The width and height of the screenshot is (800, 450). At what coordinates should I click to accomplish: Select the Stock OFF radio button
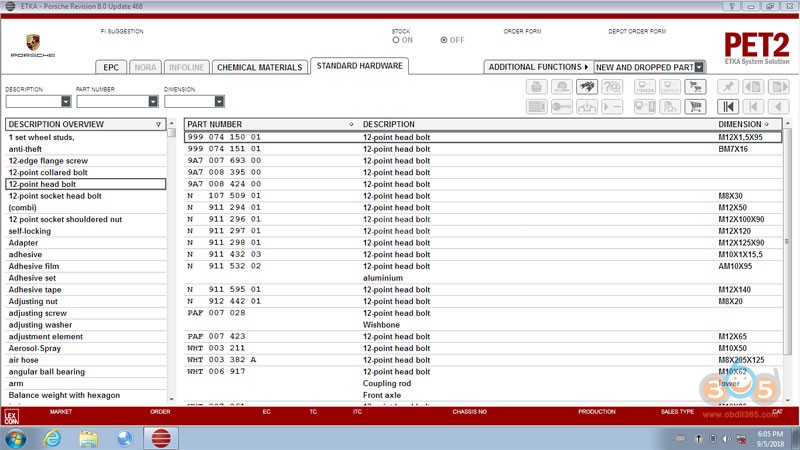click(444, 40)
